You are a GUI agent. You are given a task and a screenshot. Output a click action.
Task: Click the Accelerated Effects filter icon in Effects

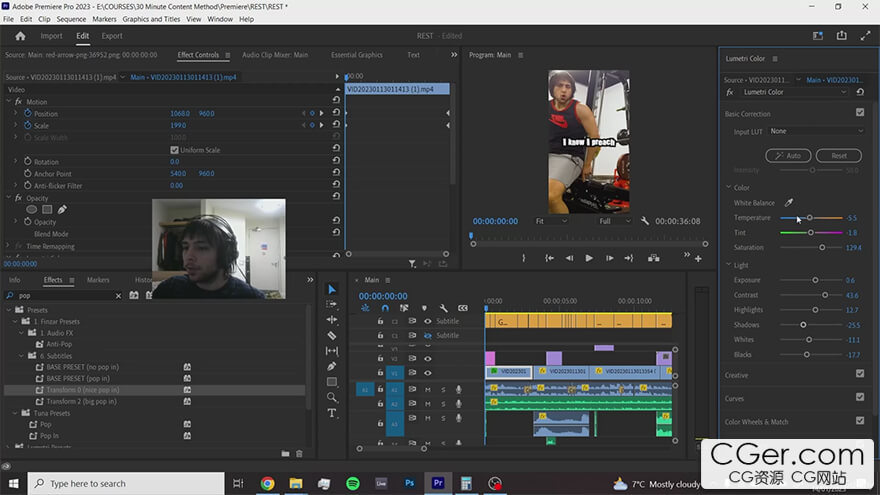coord(134,295)
